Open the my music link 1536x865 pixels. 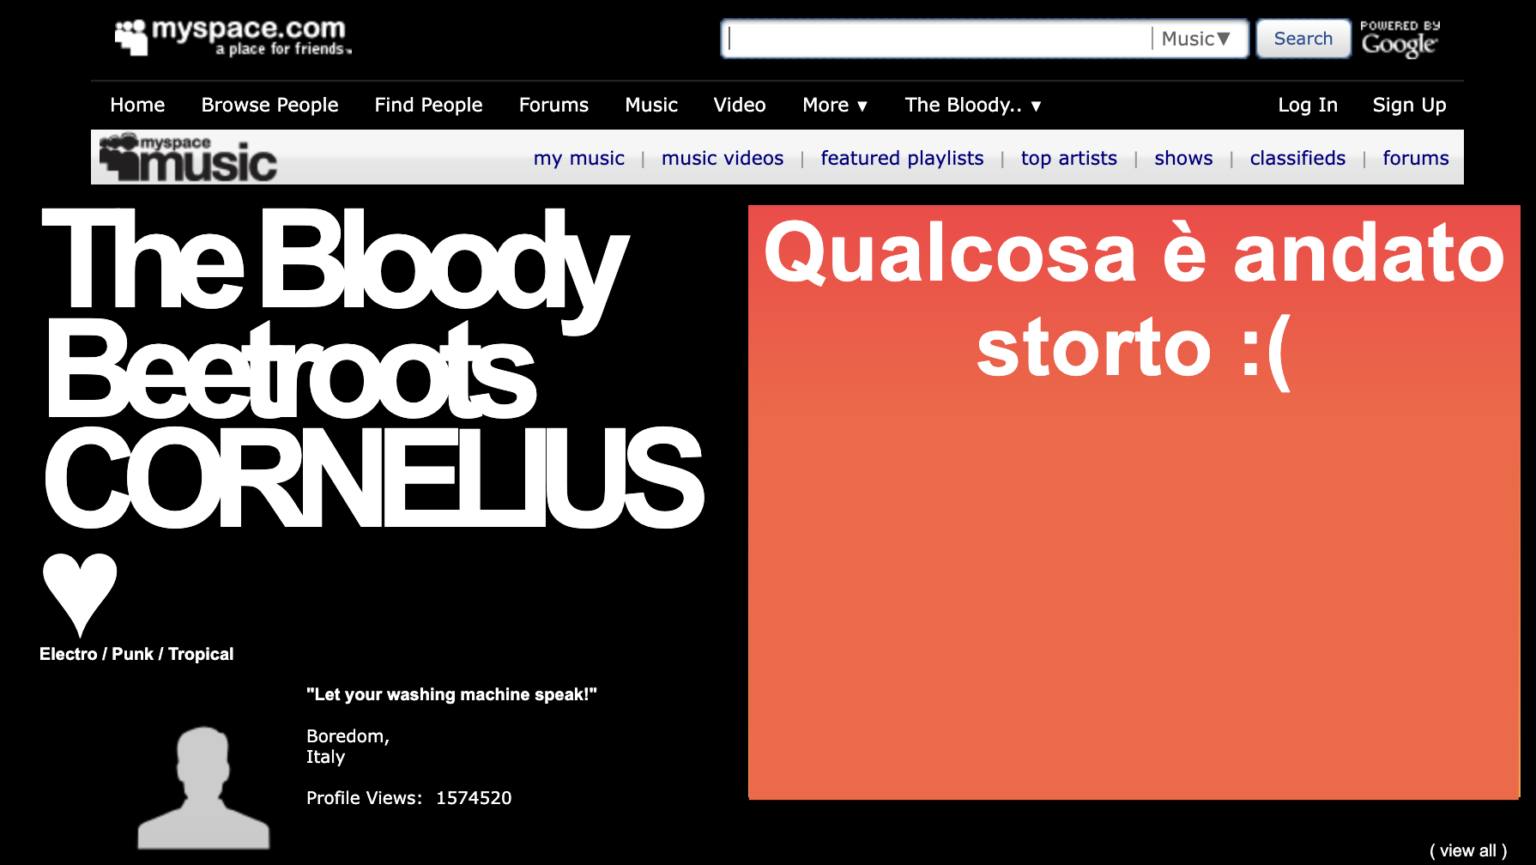click(579, 158)
